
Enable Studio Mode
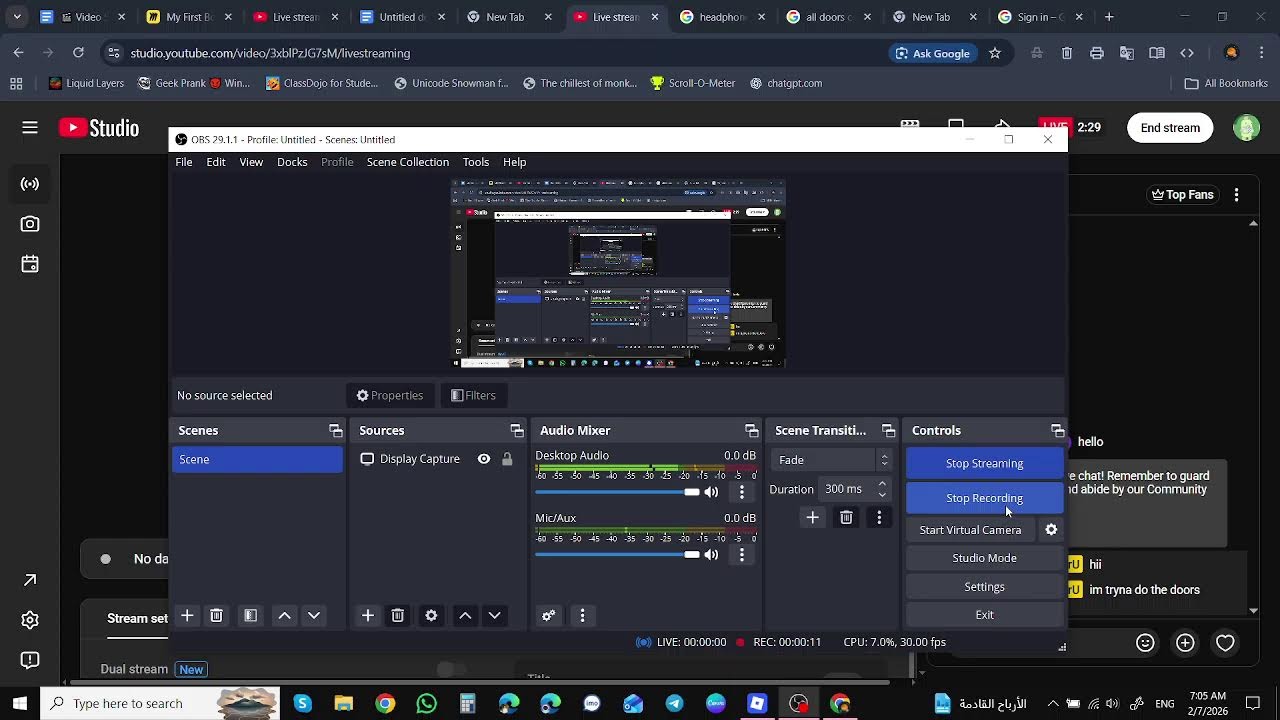coord(984,558)
